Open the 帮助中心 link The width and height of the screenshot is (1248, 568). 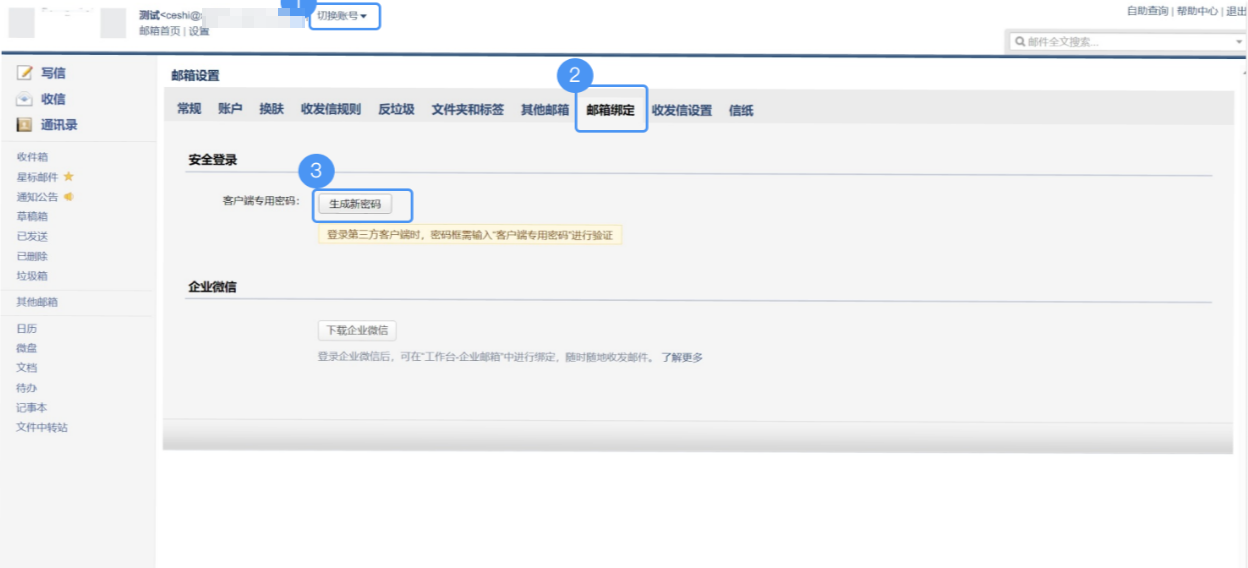point(1197,11)
